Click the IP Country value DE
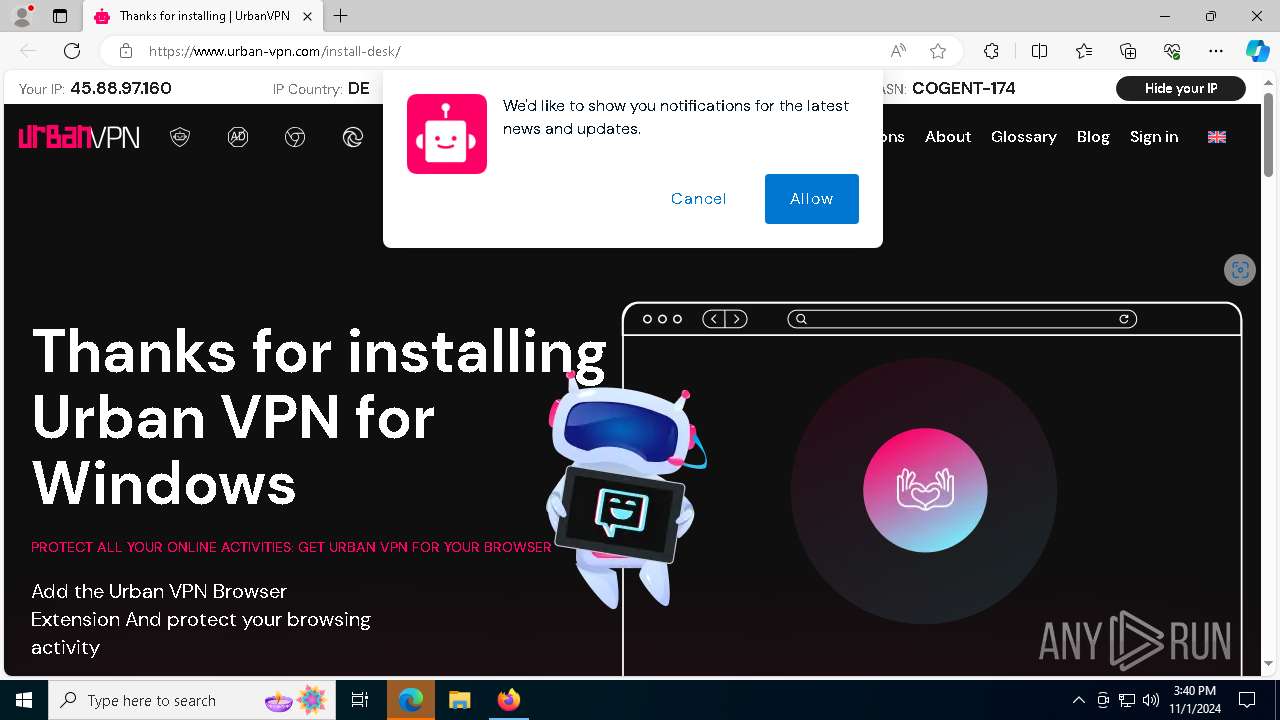Screen dimensions: 1280x720 (359, 88)
